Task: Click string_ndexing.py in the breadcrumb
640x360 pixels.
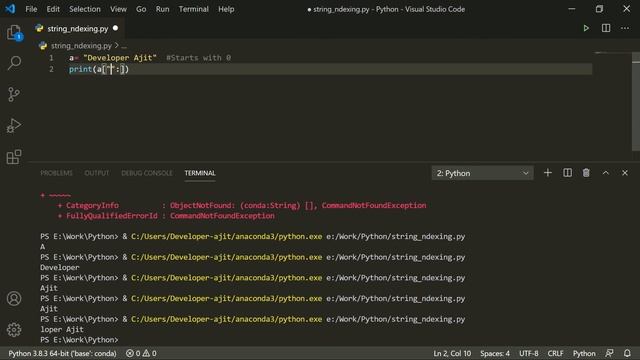Action: point(81,46)
